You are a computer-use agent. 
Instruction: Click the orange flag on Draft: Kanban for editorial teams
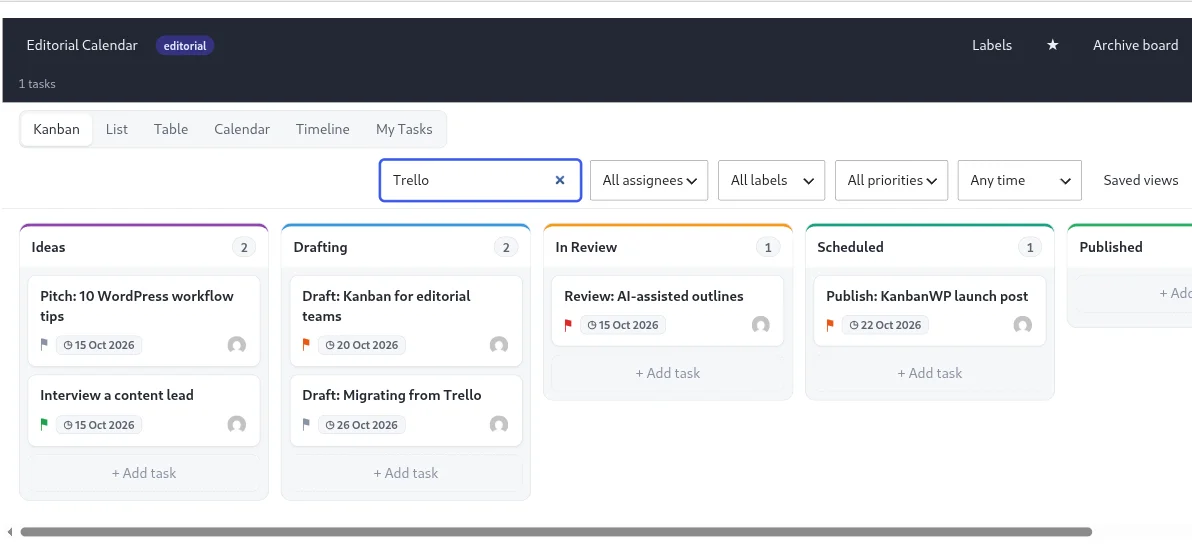tap(306, 344)
